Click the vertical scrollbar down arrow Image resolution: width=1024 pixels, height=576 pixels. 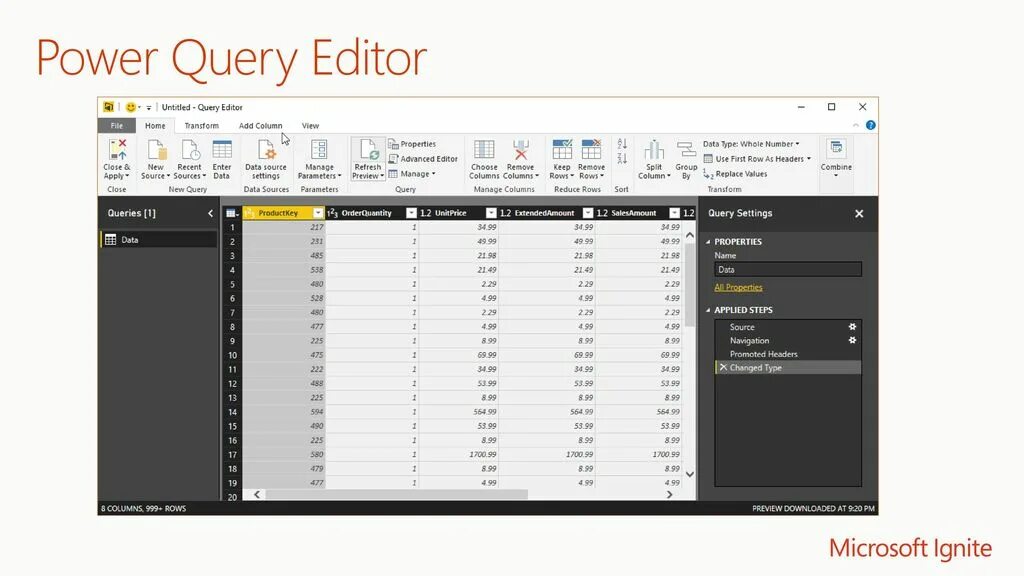(690, 475)
